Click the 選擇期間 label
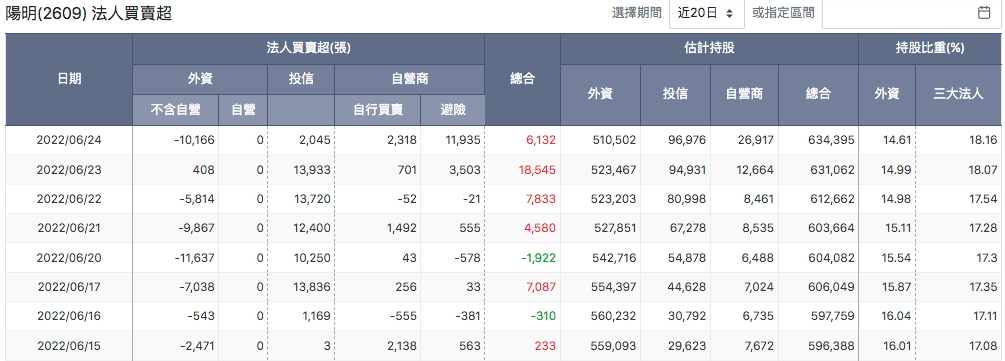 [636, 13]
